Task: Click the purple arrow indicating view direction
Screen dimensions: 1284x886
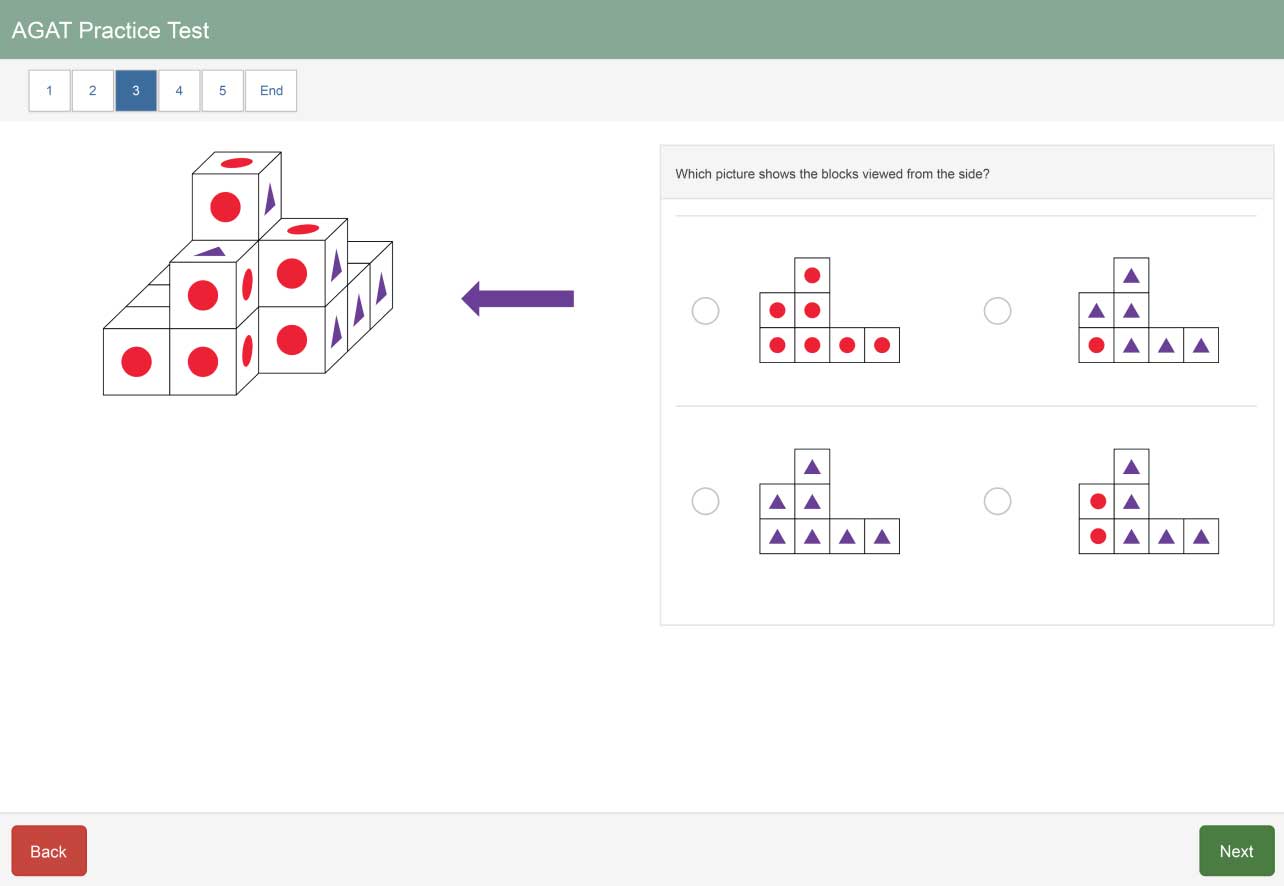Action: tap(516, 297)
